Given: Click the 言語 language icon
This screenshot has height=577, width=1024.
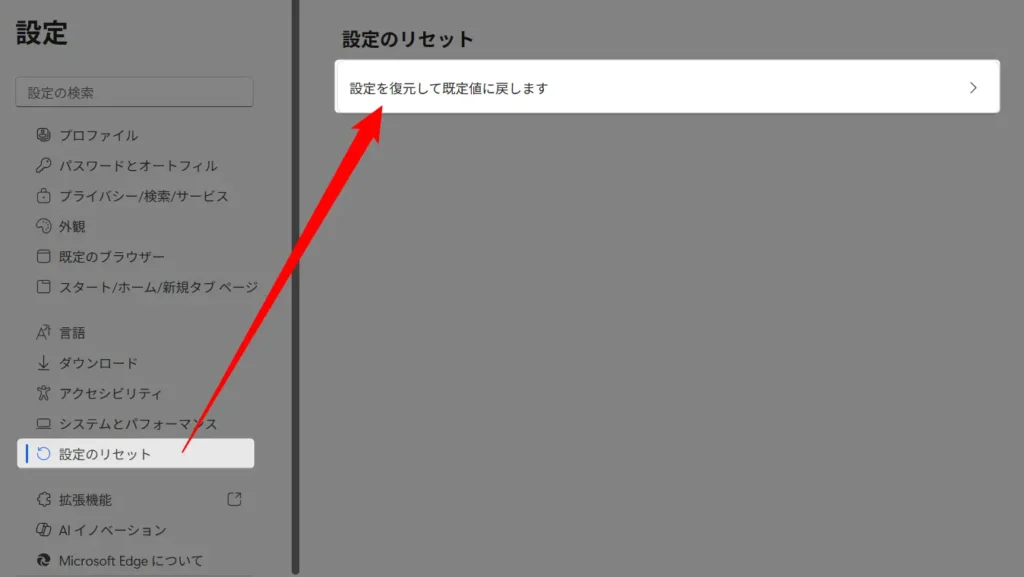Looking at the screenshot, I should 43,332.
